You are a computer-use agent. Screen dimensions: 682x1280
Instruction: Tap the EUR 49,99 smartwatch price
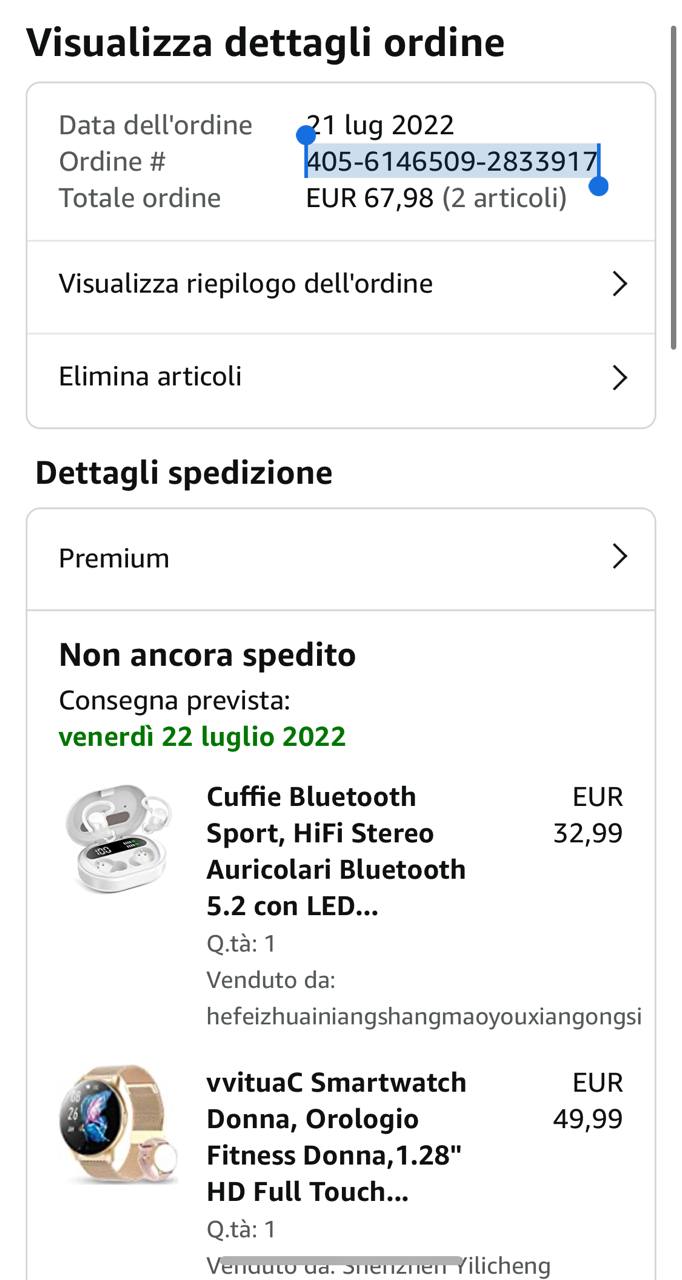(x=588, y=1101)
